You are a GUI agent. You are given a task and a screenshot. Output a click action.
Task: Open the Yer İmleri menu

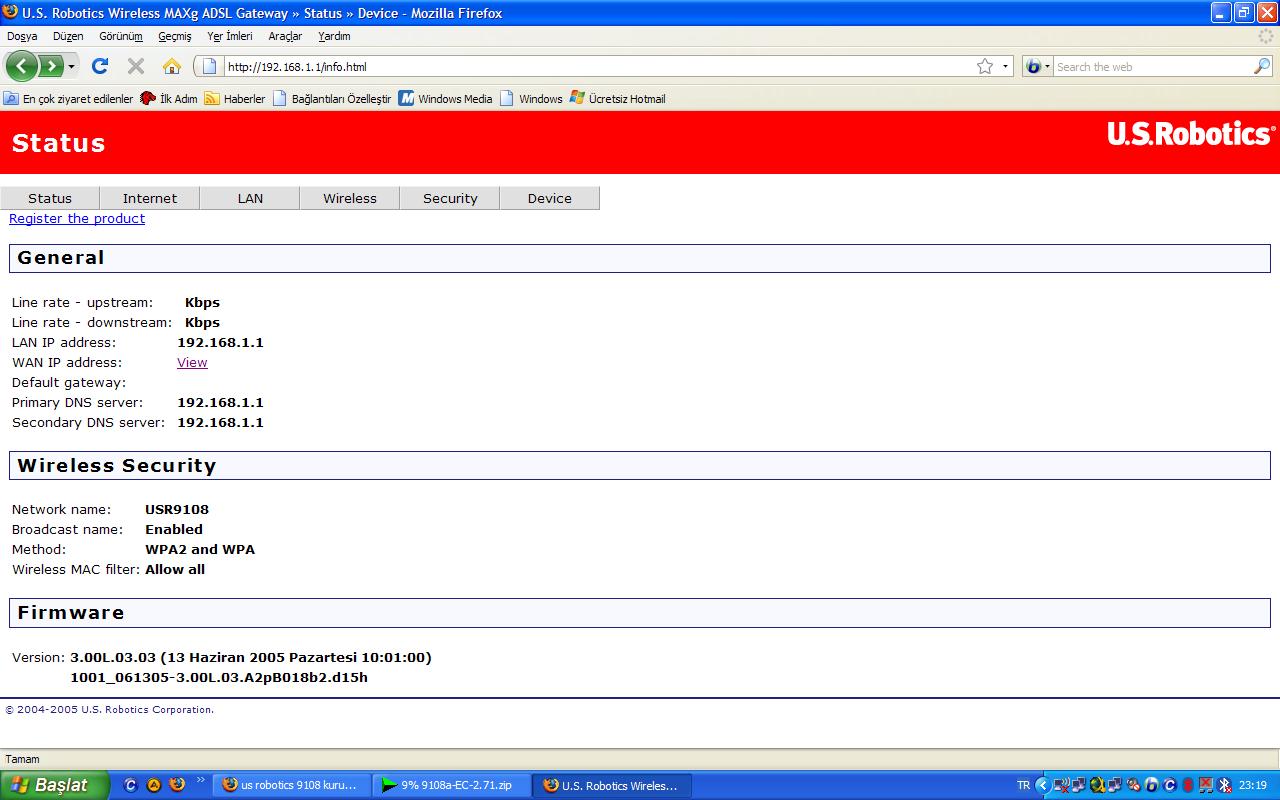[x=230, y=36]
